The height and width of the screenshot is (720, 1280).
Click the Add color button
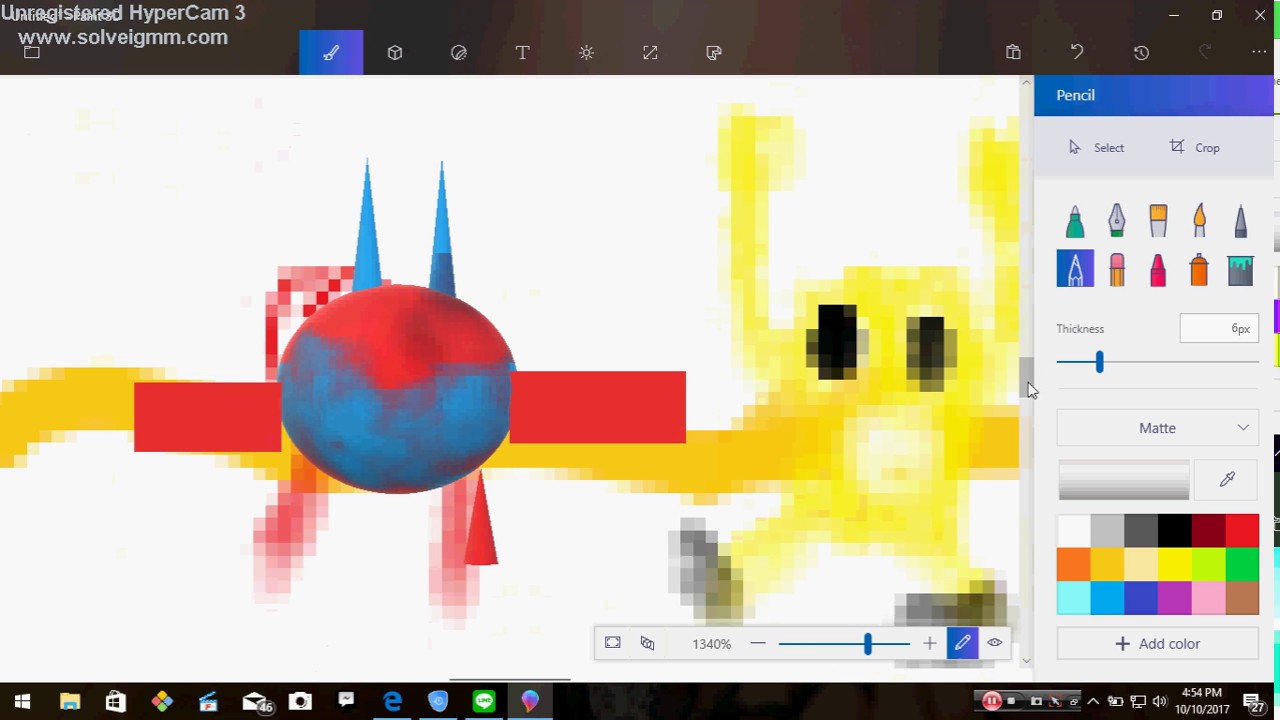[x=1157, y=644]
